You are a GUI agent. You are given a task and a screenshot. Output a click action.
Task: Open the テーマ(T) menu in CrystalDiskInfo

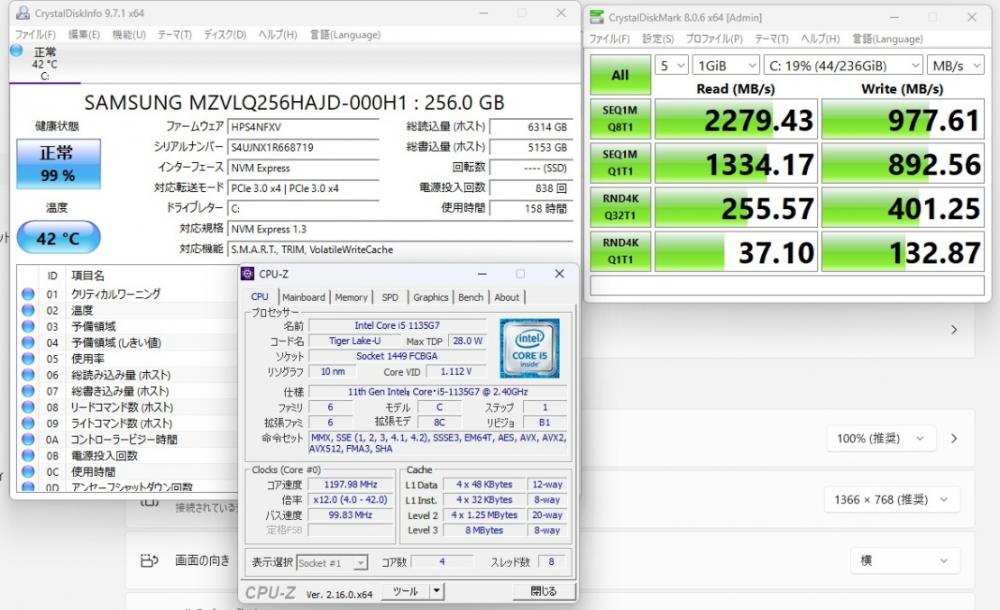(174, 34)
